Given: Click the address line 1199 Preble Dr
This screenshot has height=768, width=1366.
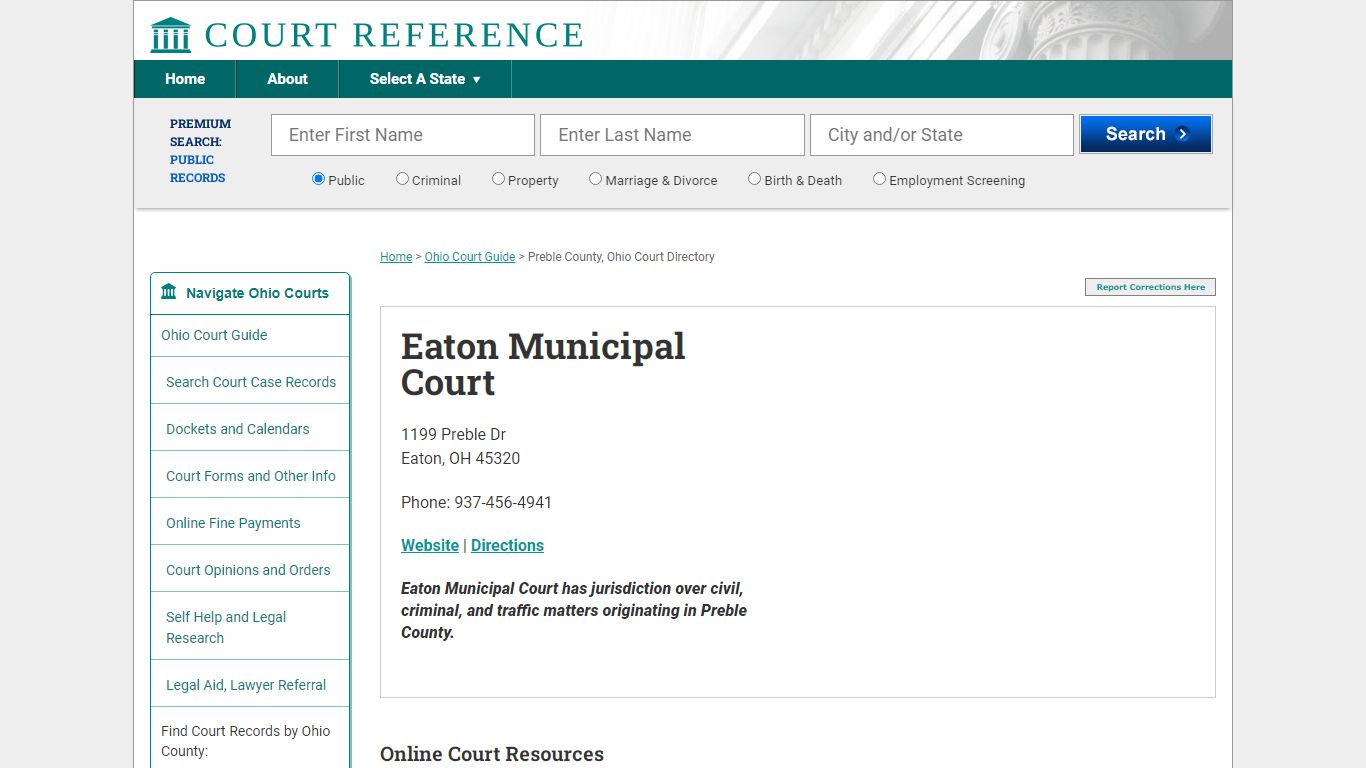Looking at the screenshot, I should (x=453, y=434).
